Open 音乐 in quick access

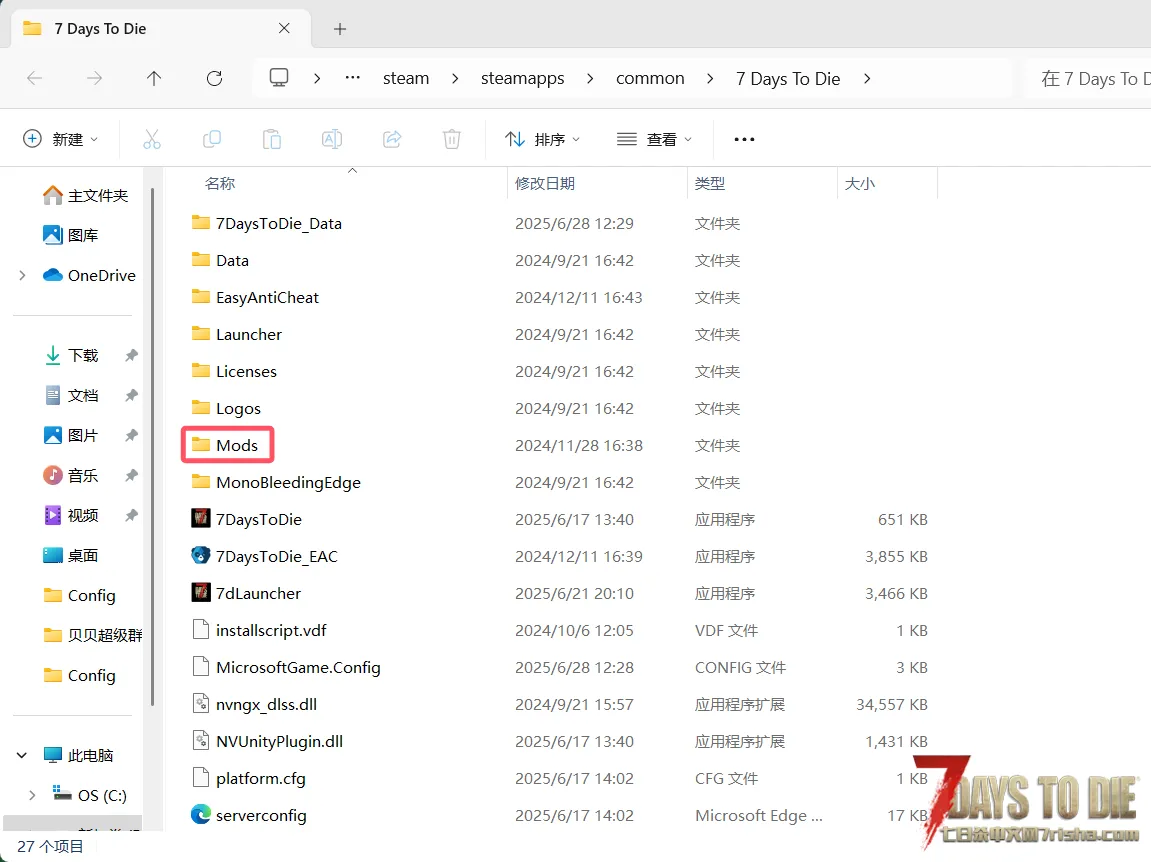click(71, 475)
